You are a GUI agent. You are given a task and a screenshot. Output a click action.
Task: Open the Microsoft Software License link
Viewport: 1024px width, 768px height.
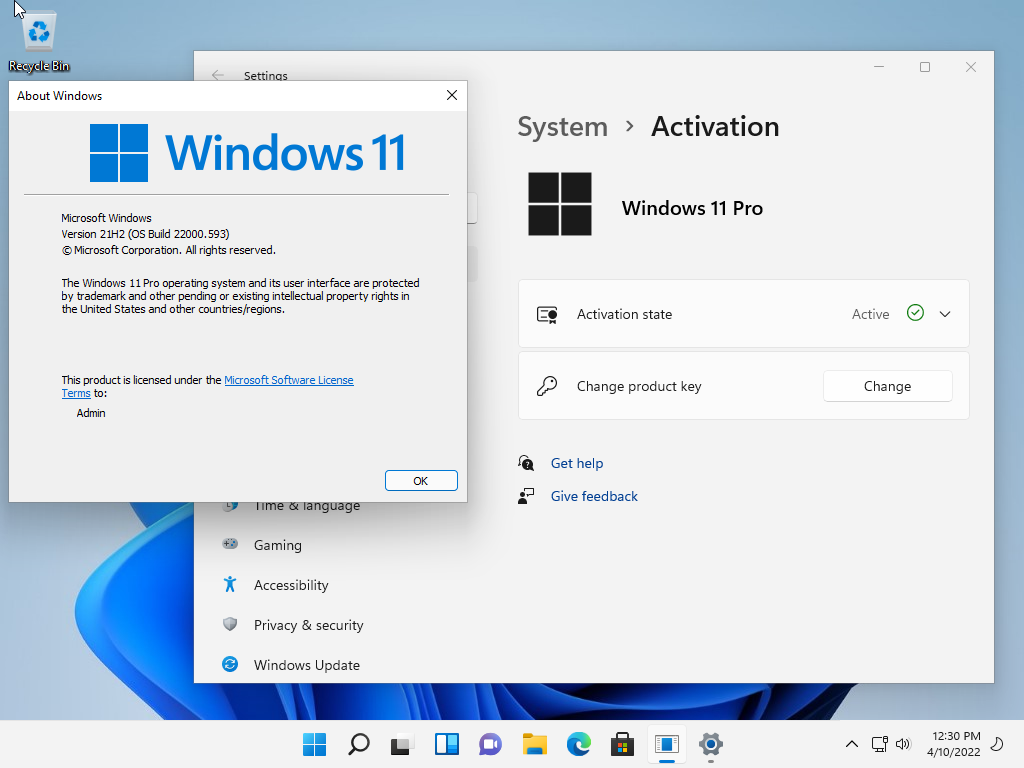click(x=289, y=380)
